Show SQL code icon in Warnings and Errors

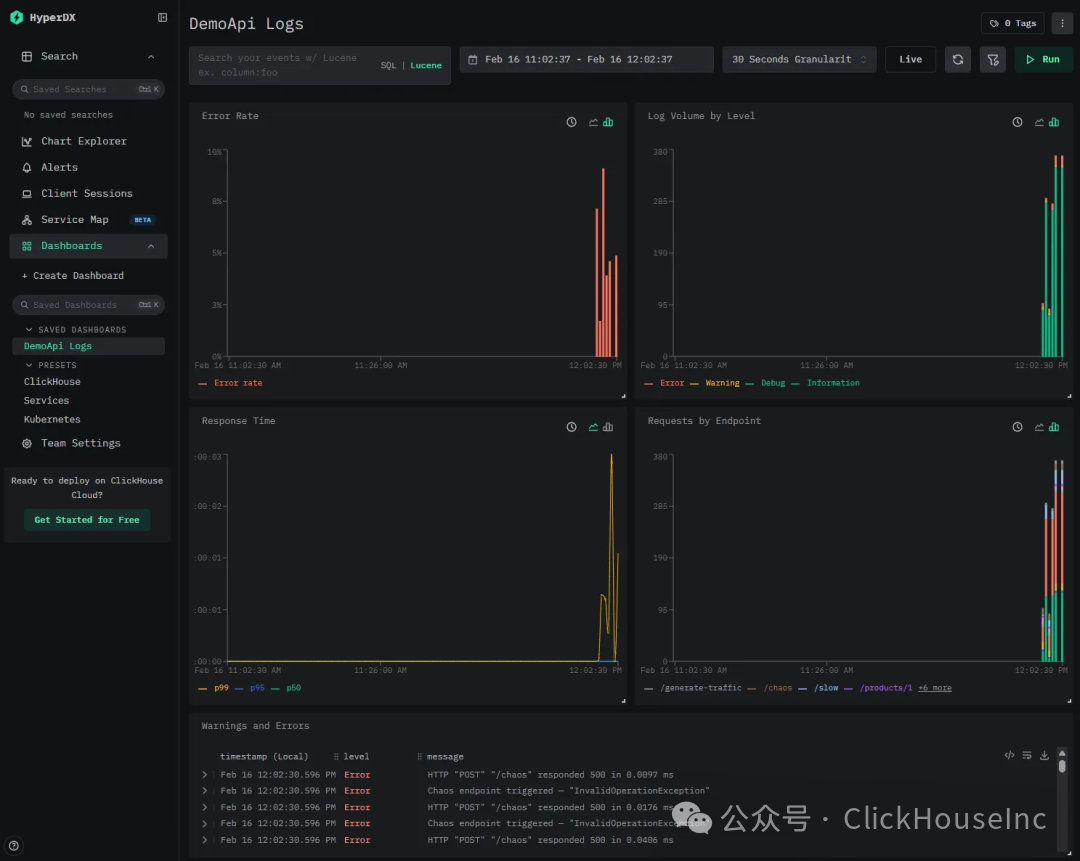pos(1009,756)
